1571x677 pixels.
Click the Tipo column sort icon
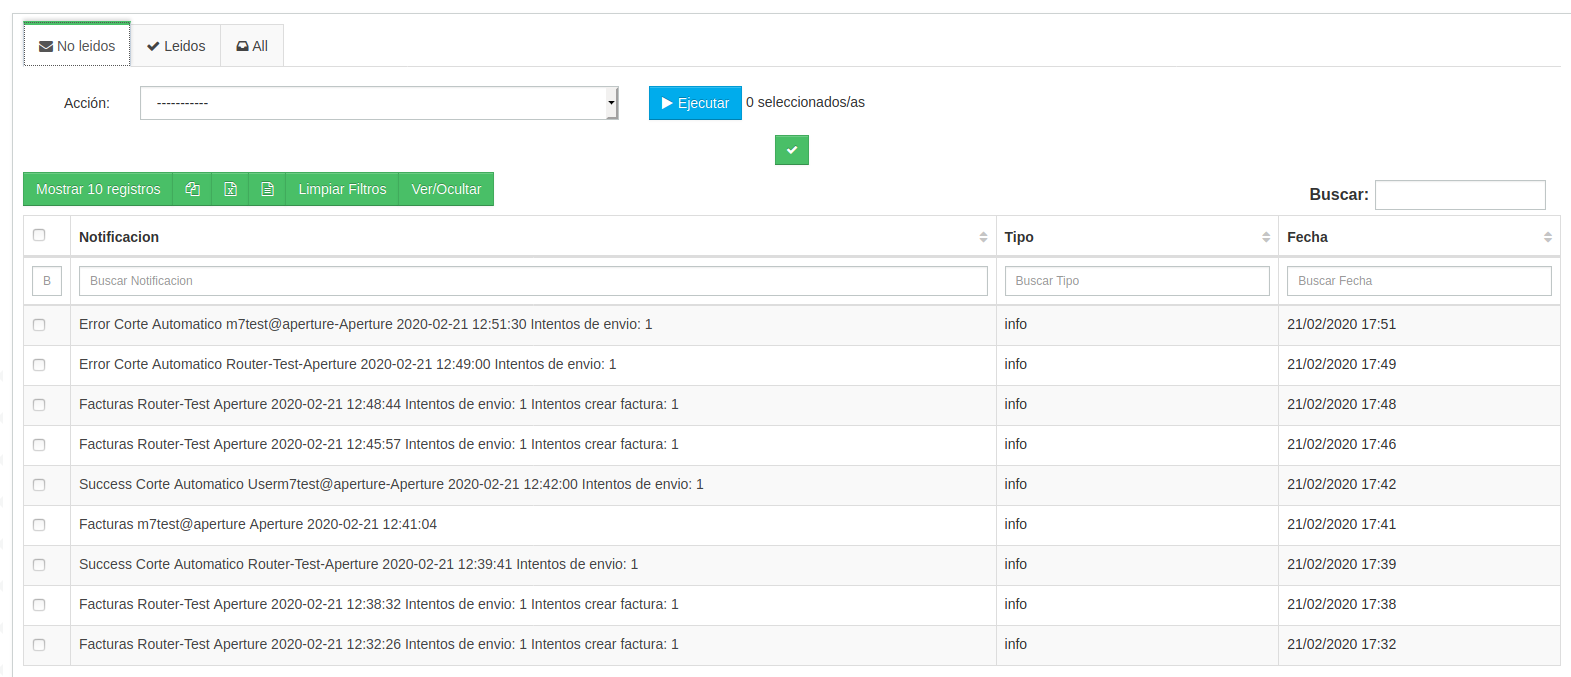click(x=1265, y=237)
